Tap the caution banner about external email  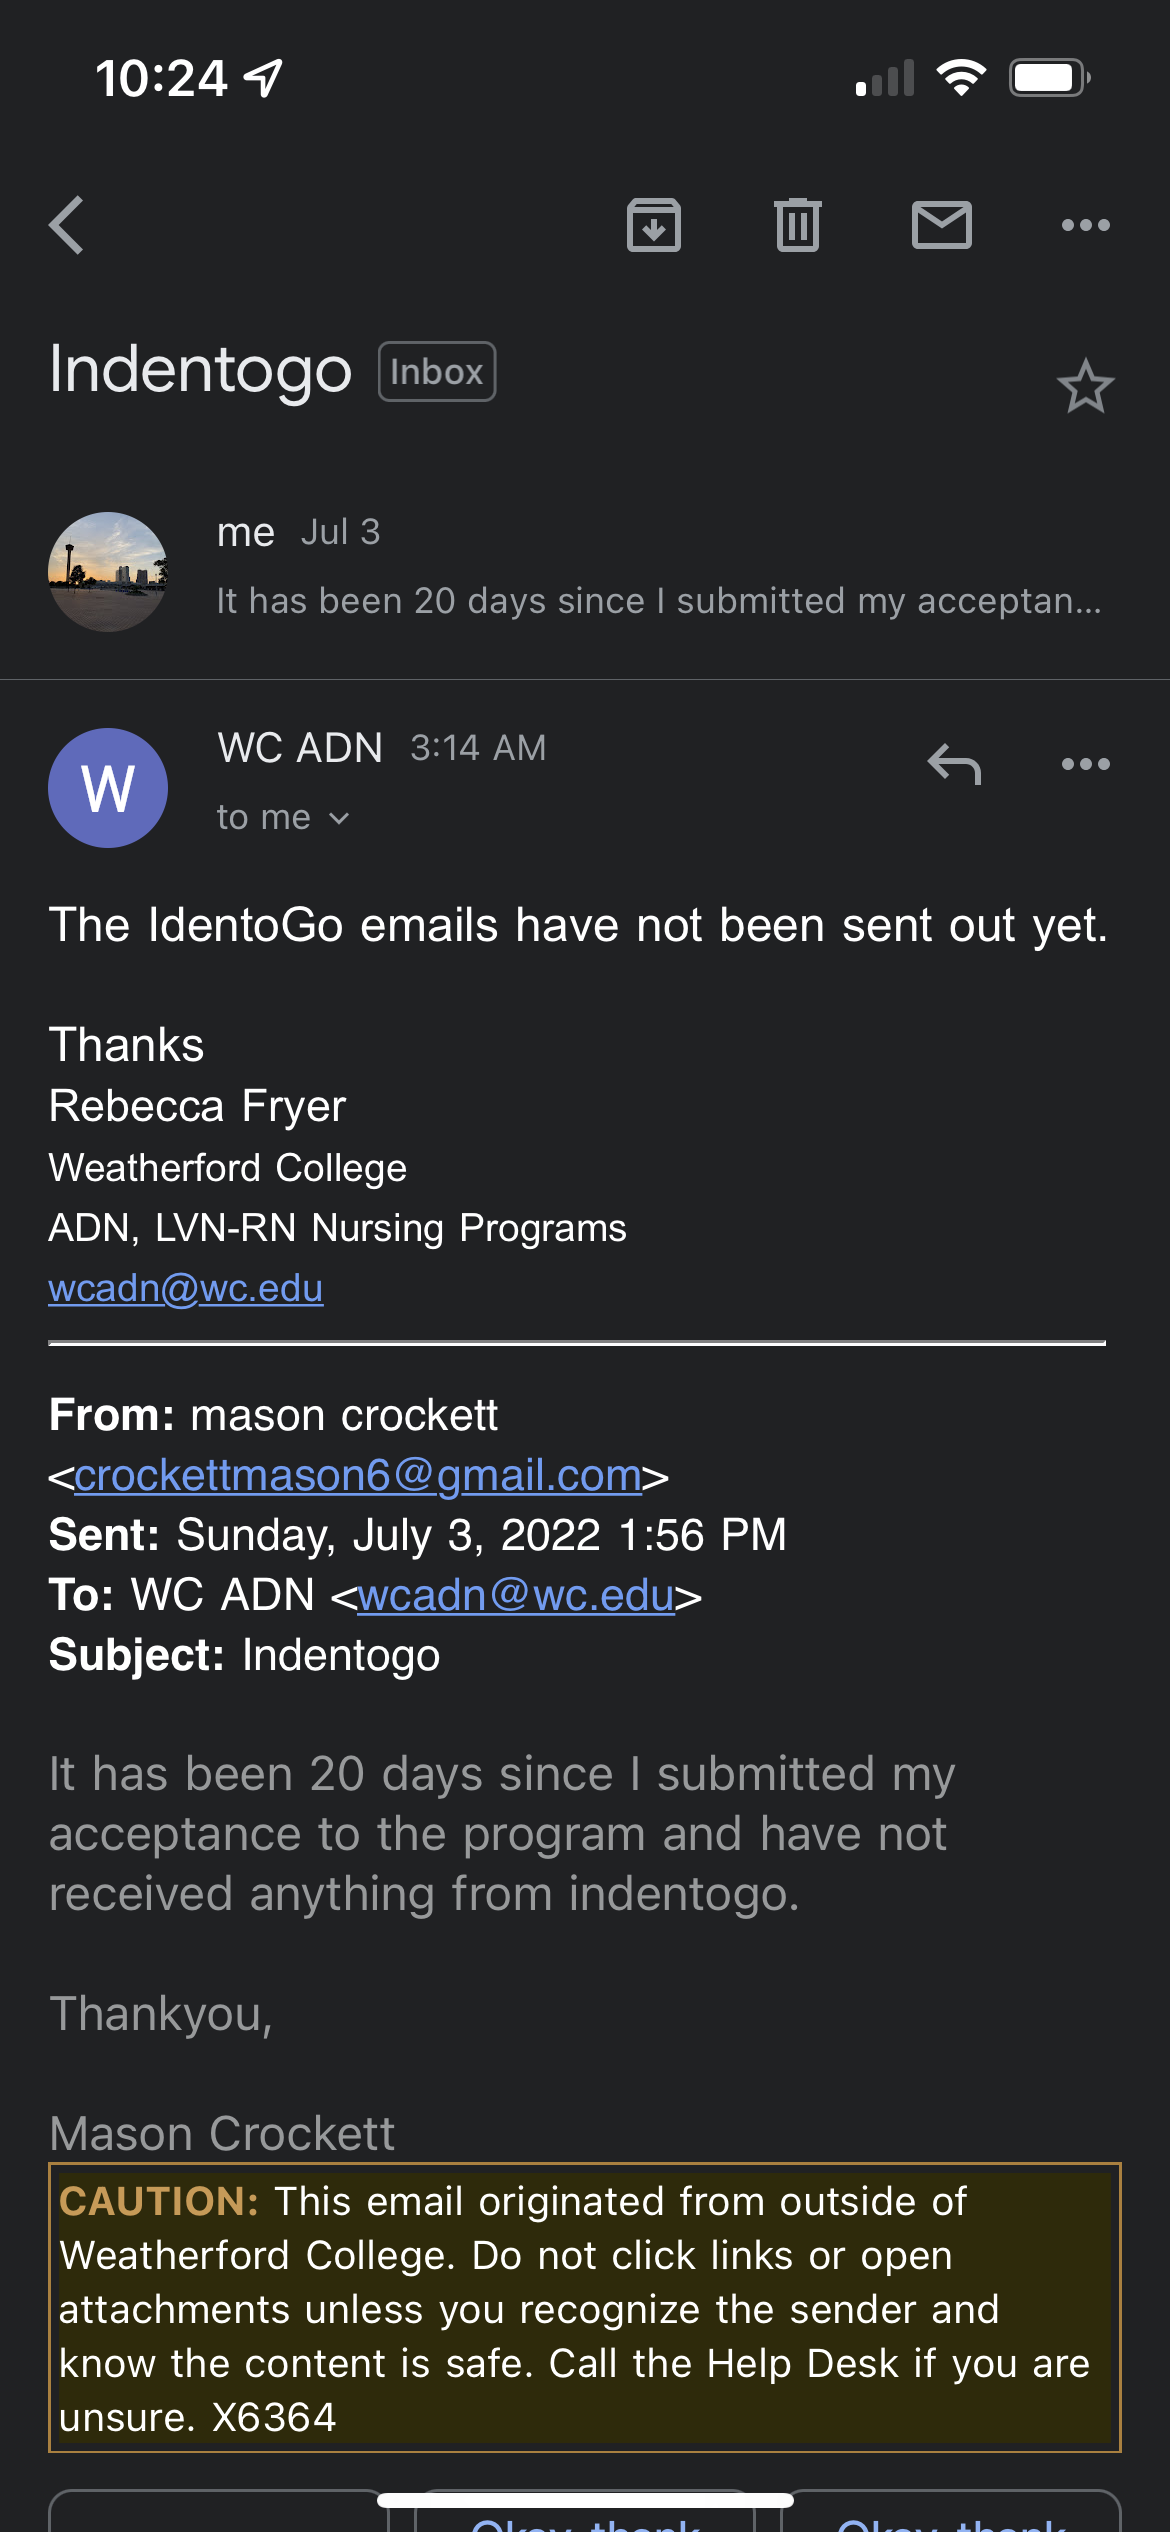585,2307
